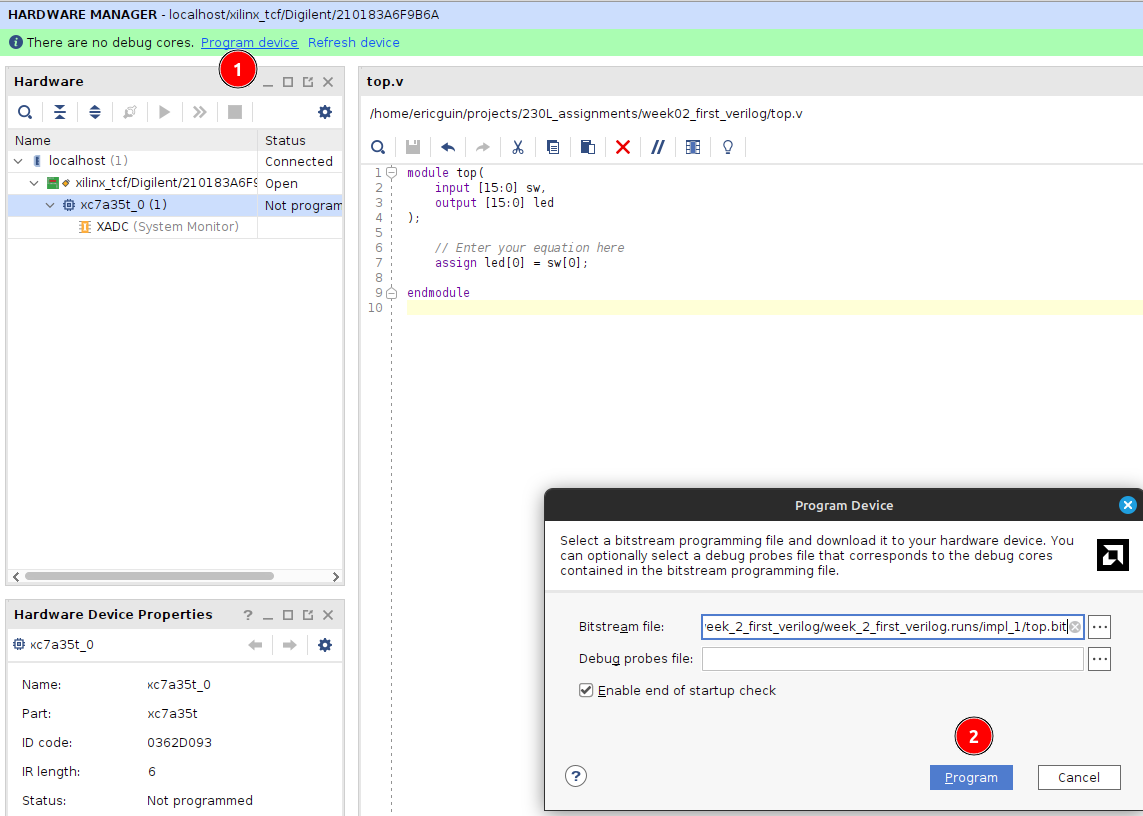This screenshot has width=1143, height=816.
Task: Click the undo arrow in editor toolbar
Action: tap(448, 147)
